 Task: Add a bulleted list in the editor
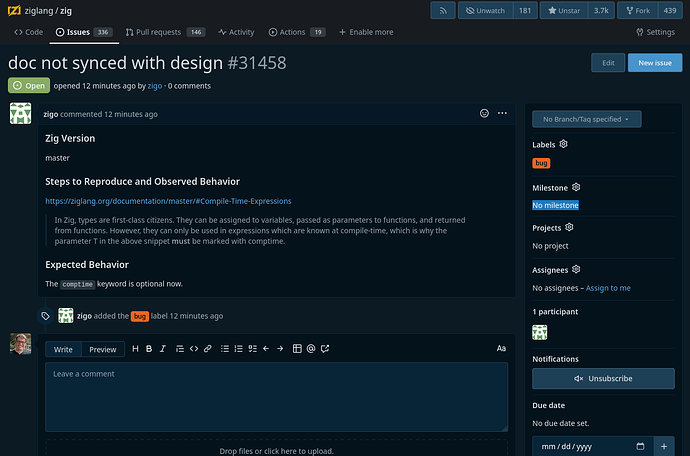click(x=224, y=349)
